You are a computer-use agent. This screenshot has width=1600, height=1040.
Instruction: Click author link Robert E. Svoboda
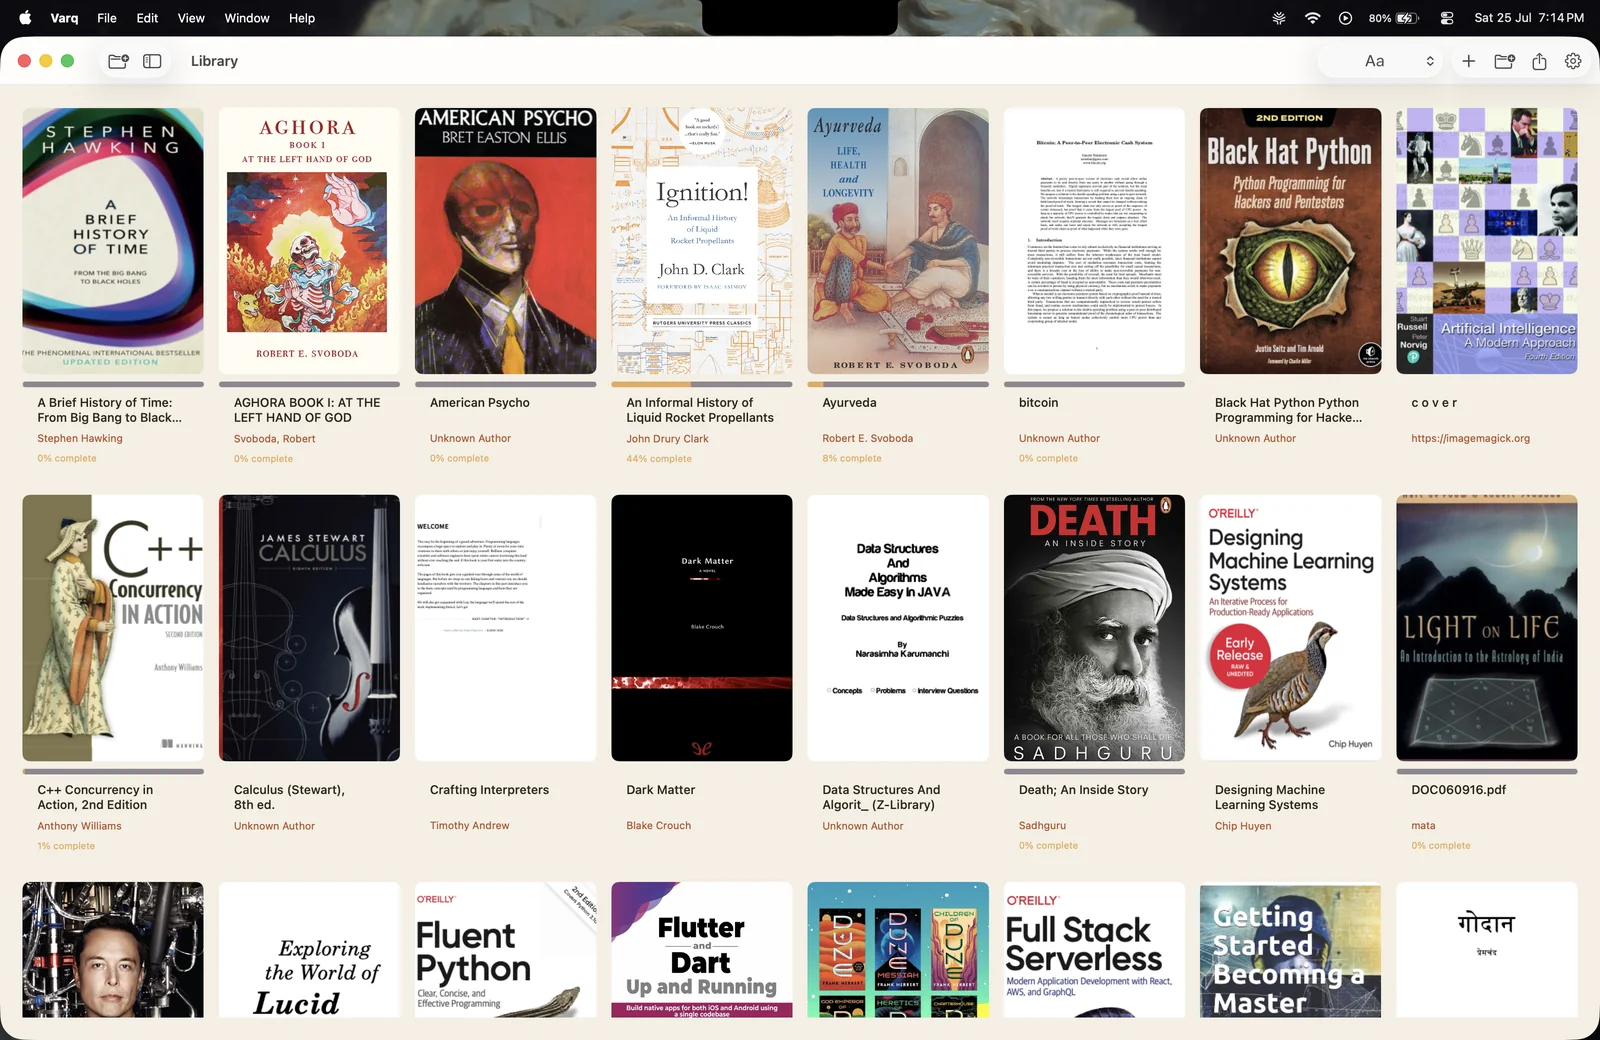867,438
